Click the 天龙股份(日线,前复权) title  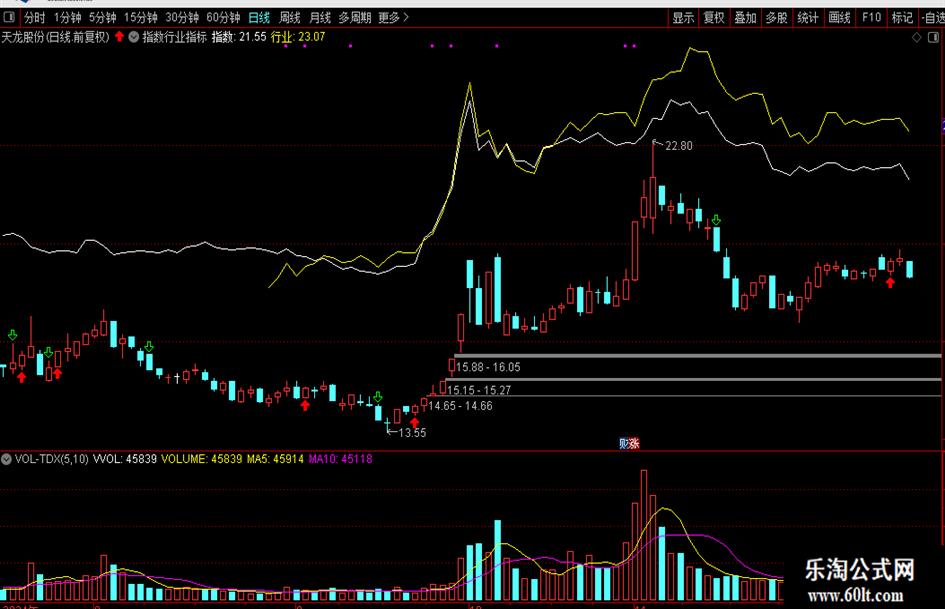(55, 37)
